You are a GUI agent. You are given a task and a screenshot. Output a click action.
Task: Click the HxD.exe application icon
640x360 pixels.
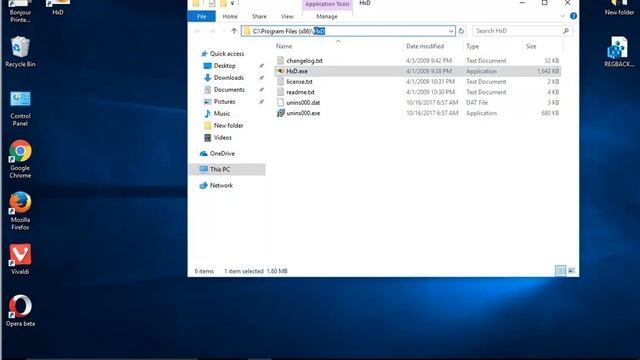280,71
